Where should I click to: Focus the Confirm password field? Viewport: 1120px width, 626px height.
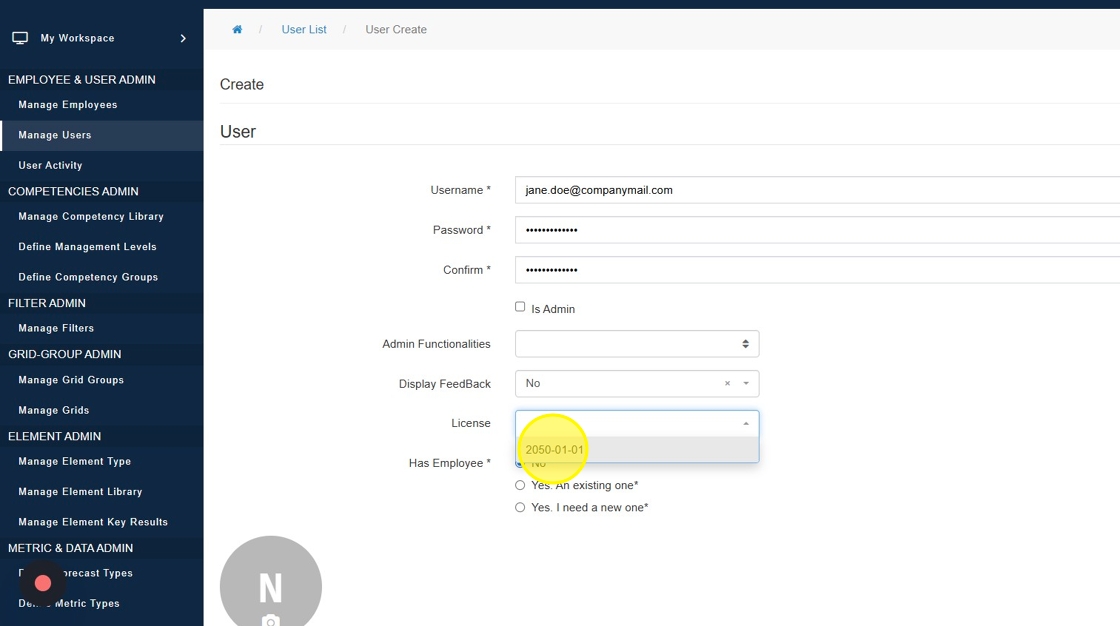[815, 270]
